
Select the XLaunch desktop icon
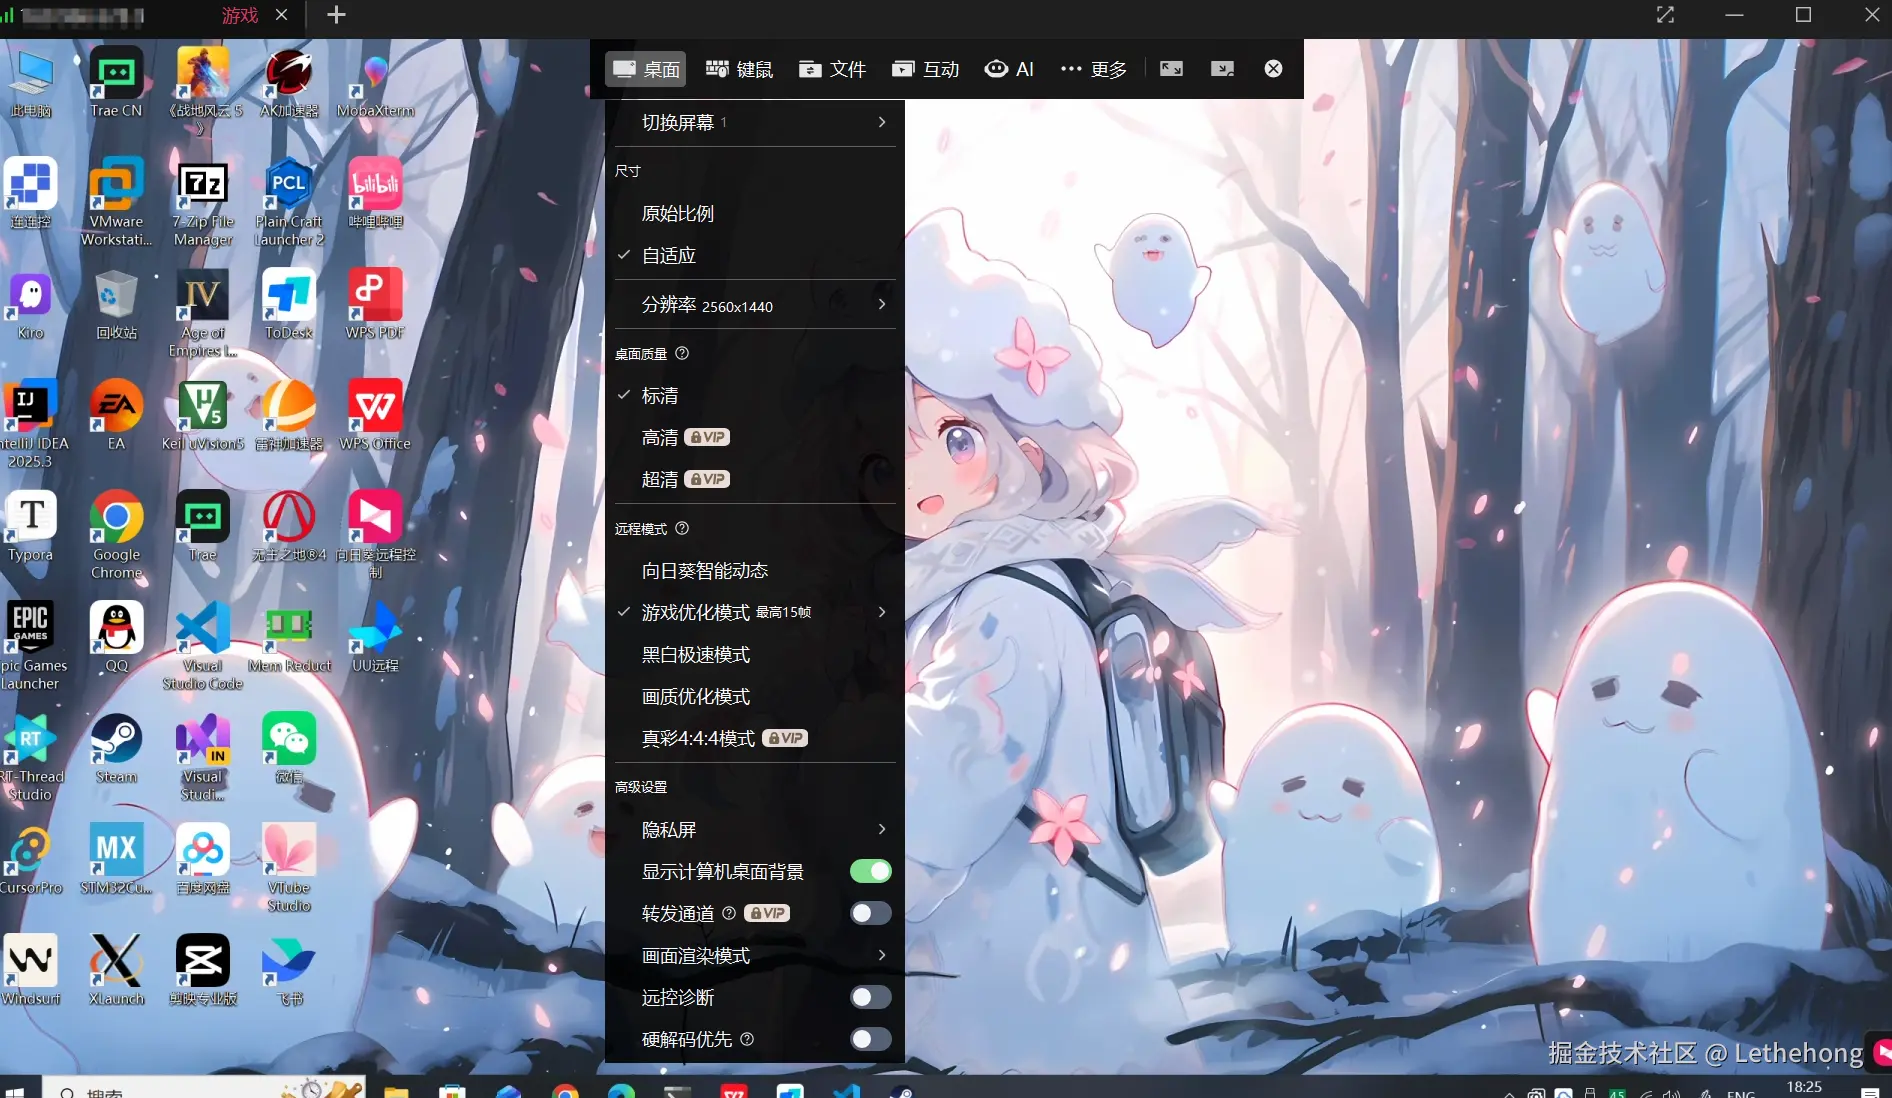pos(116,970)
